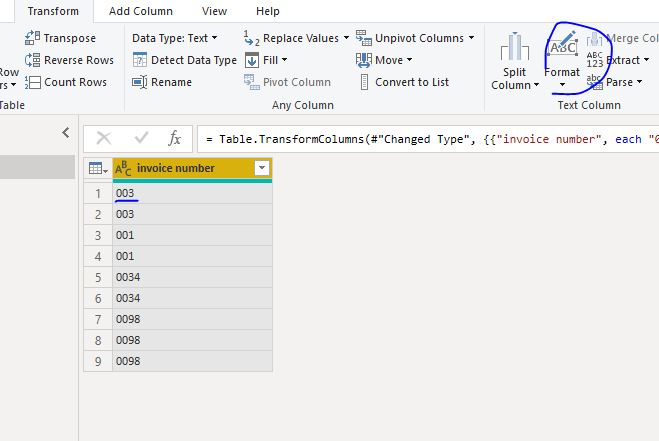This screenshot has width=659, height=441.
Task: Open invoice number column filter dropdown
Action: pyautogui.click(x=262, y=168)
